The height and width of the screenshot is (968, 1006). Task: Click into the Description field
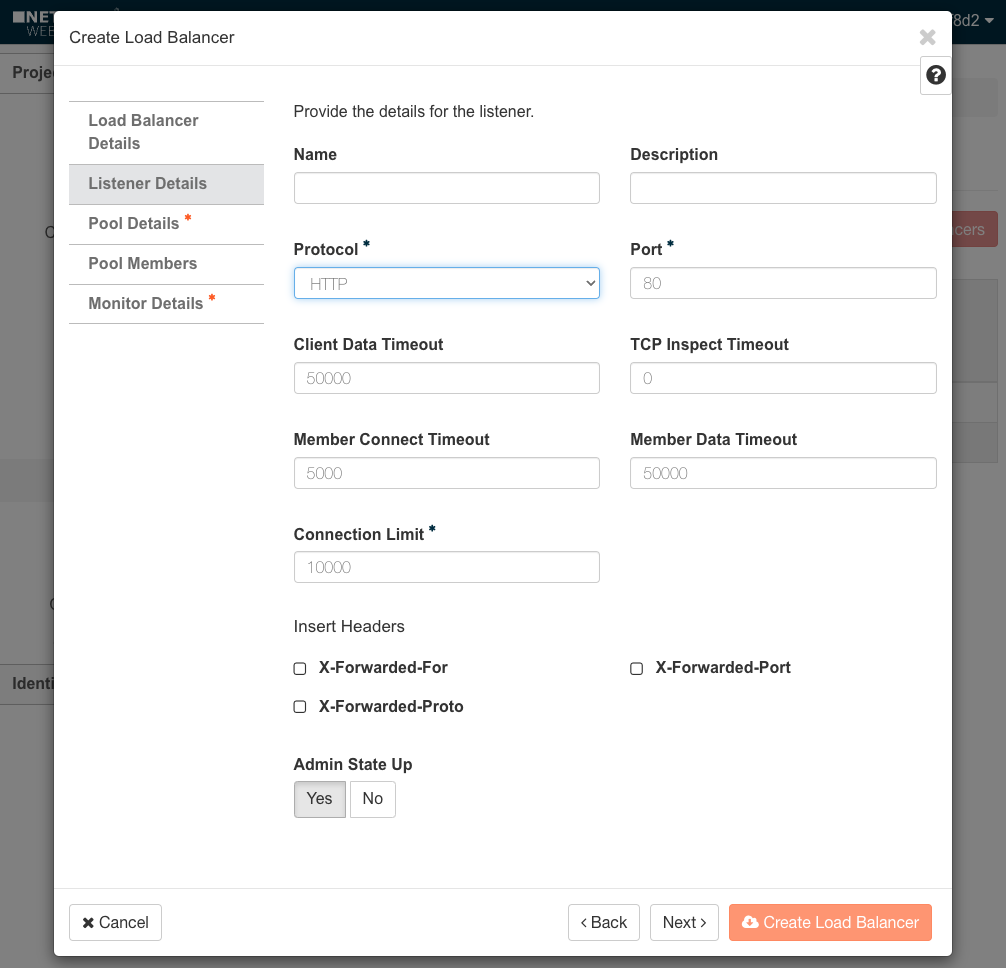pos(783,188)
